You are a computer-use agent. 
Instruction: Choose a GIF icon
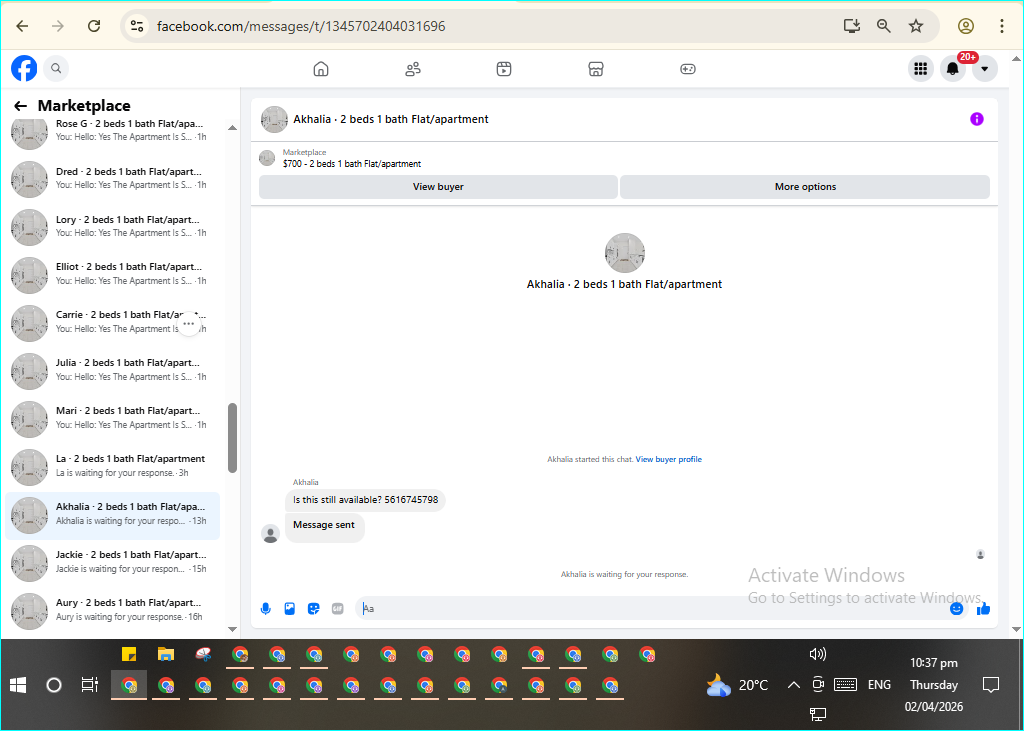click(x=338, y=609)
